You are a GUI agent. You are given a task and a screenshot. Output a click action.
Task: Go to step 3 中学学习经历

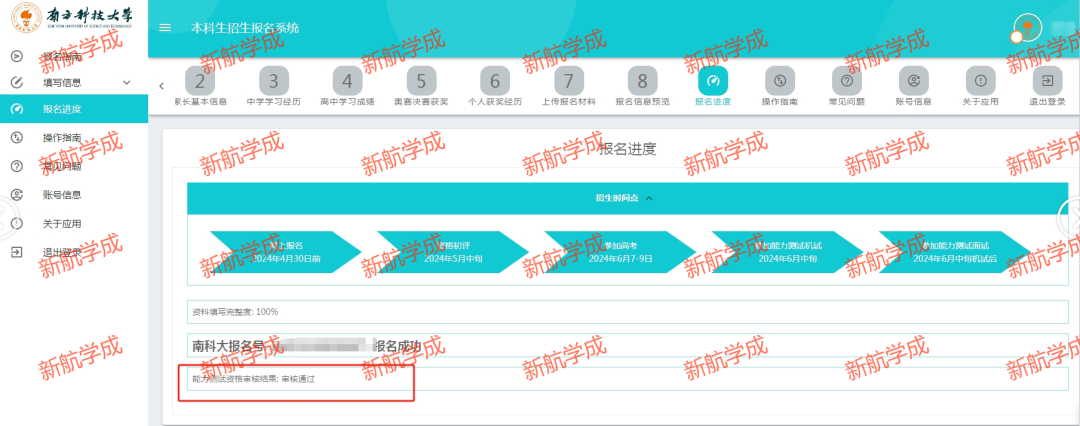274,82
